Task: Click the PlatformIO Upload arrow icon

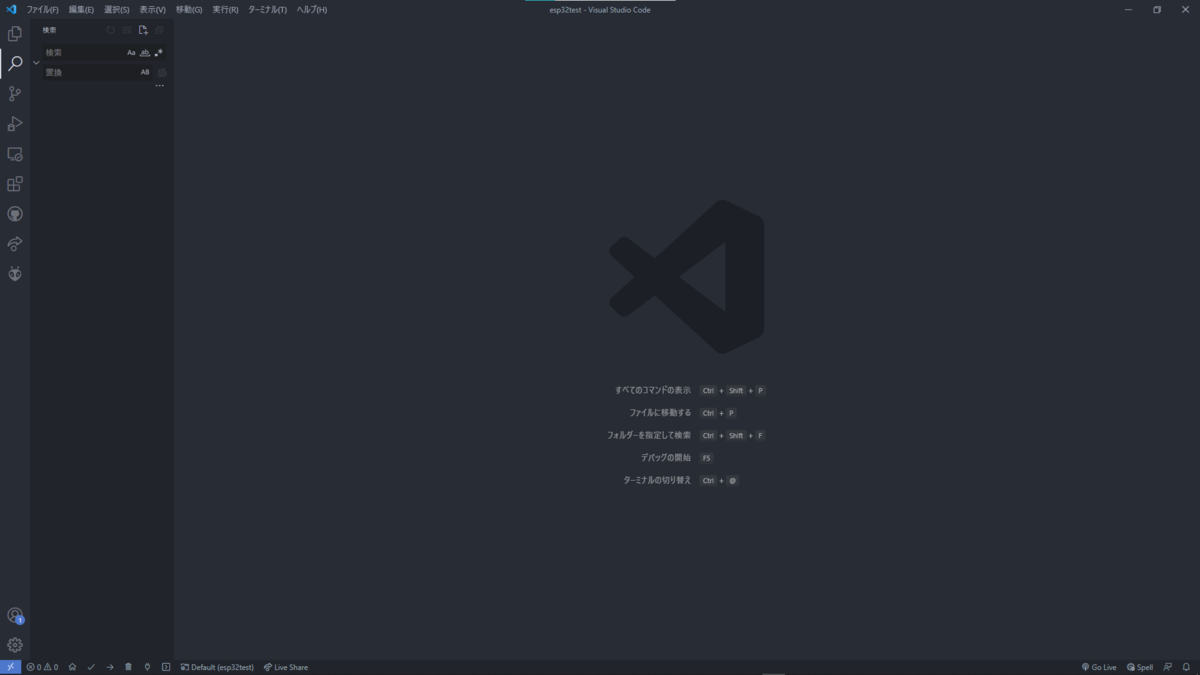Action: (x=110, y=667)
